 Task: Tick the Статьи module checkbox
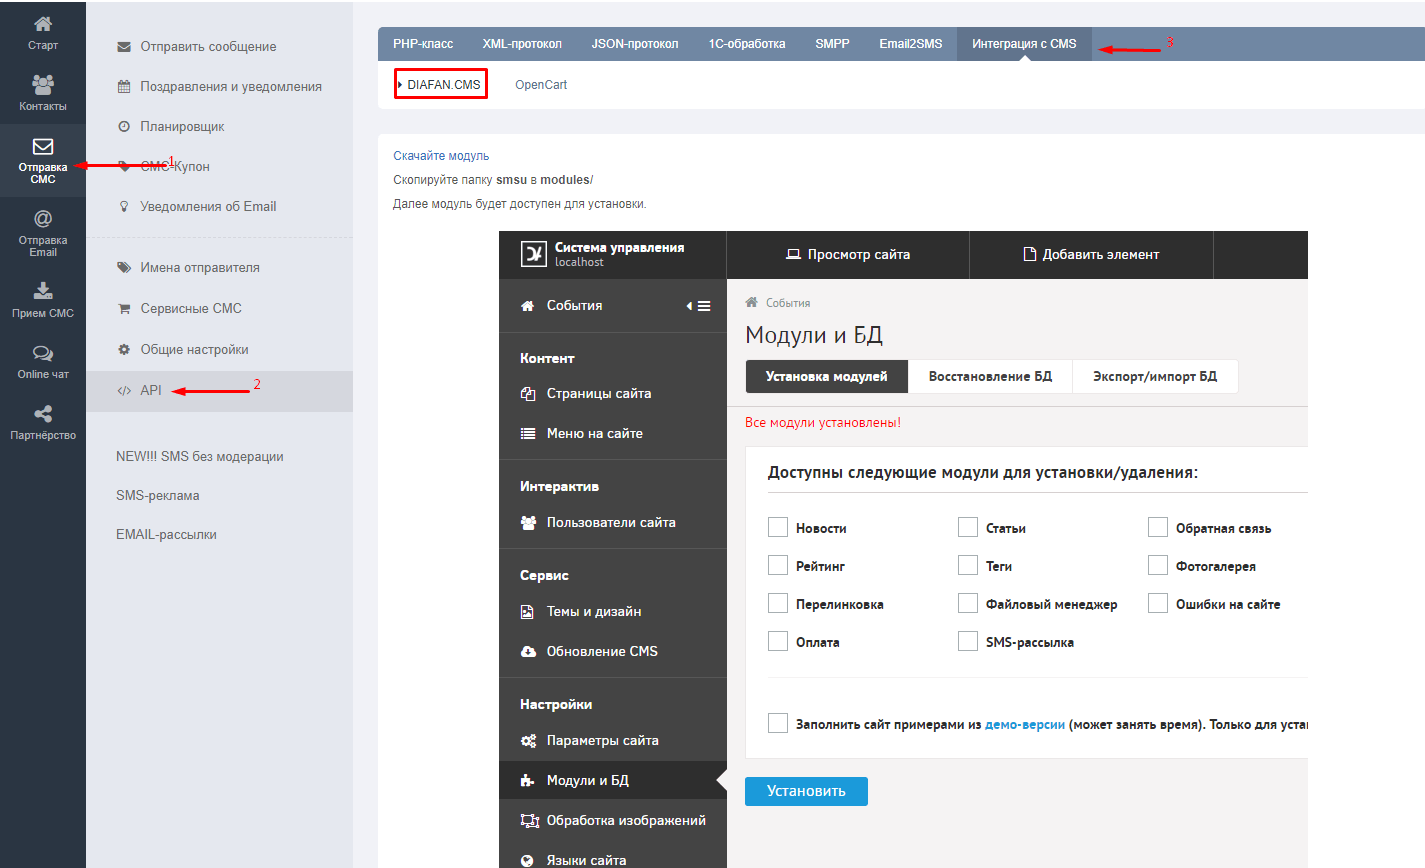coord(968,527)
